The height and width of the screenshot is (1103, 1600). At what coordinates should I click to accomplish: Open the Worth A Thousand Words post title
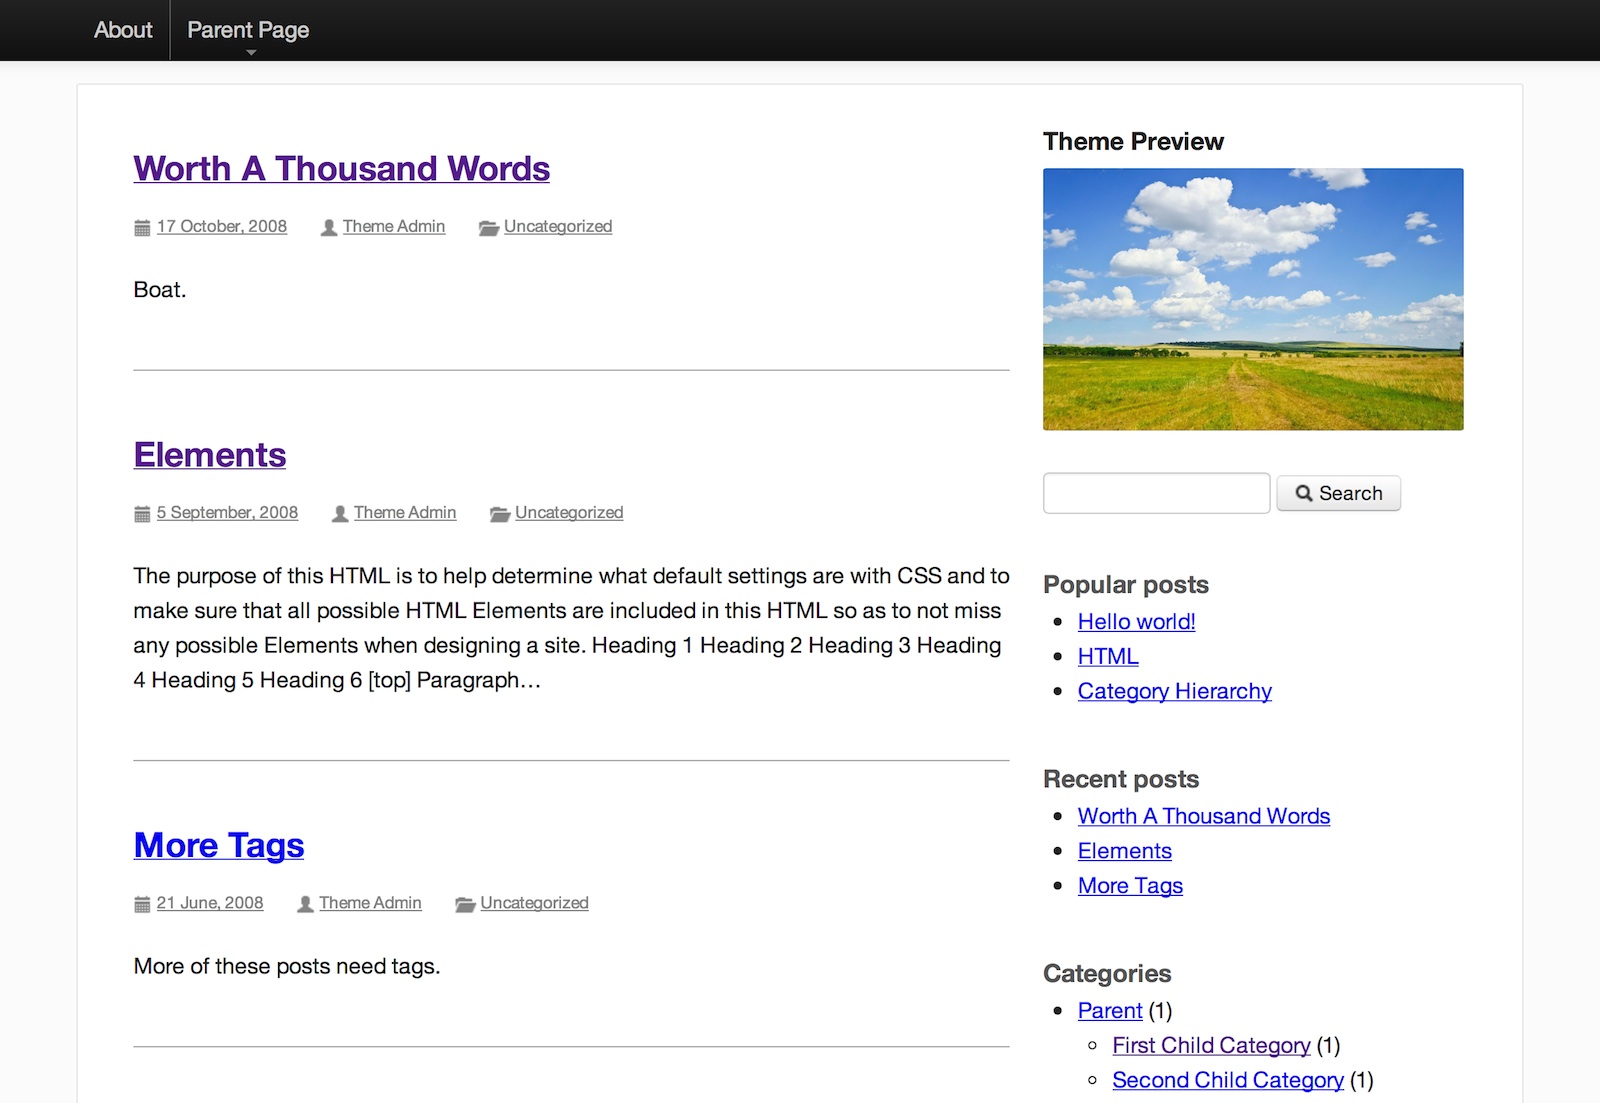341,169
